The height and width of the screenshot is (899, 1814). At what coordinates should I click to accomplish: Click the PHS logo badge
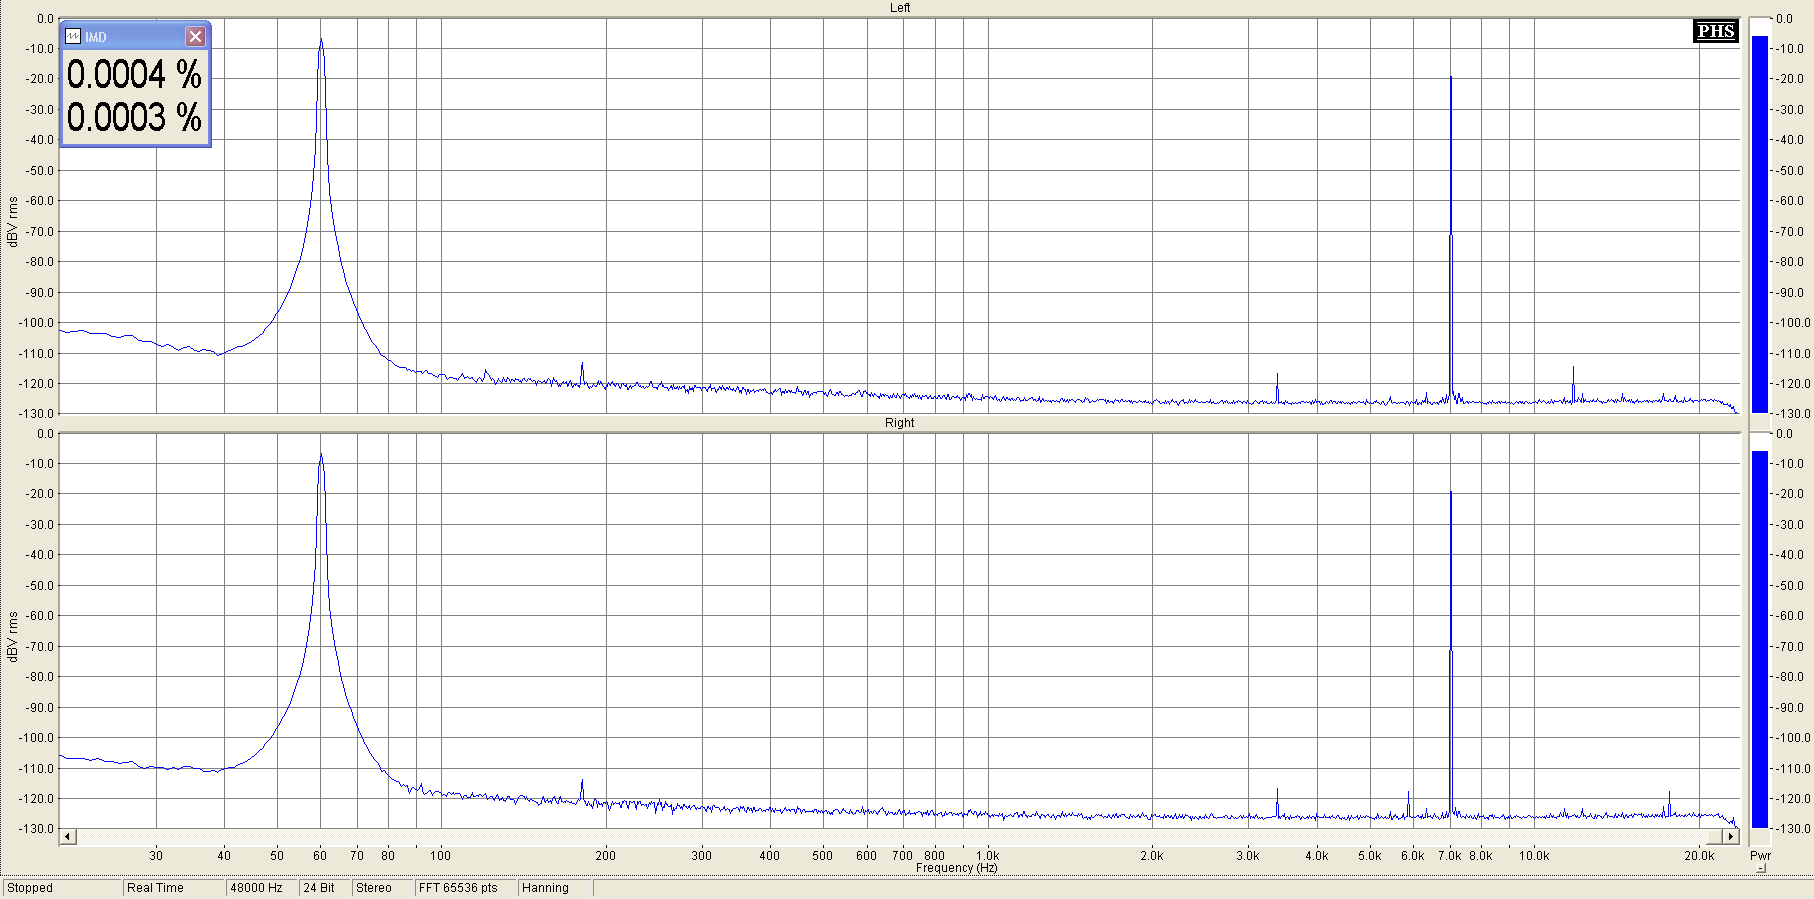click(1715, 31)
